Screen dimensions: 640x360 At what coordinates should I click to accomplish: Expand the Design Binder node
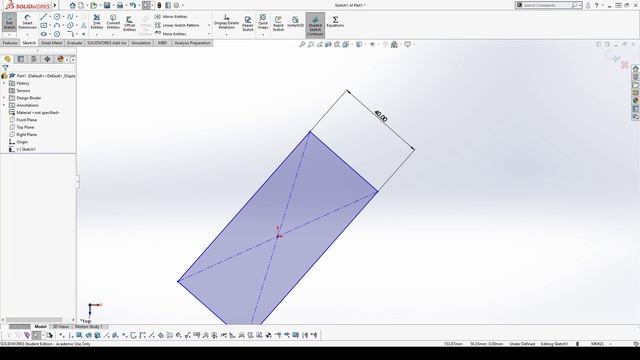pos(4,98)
